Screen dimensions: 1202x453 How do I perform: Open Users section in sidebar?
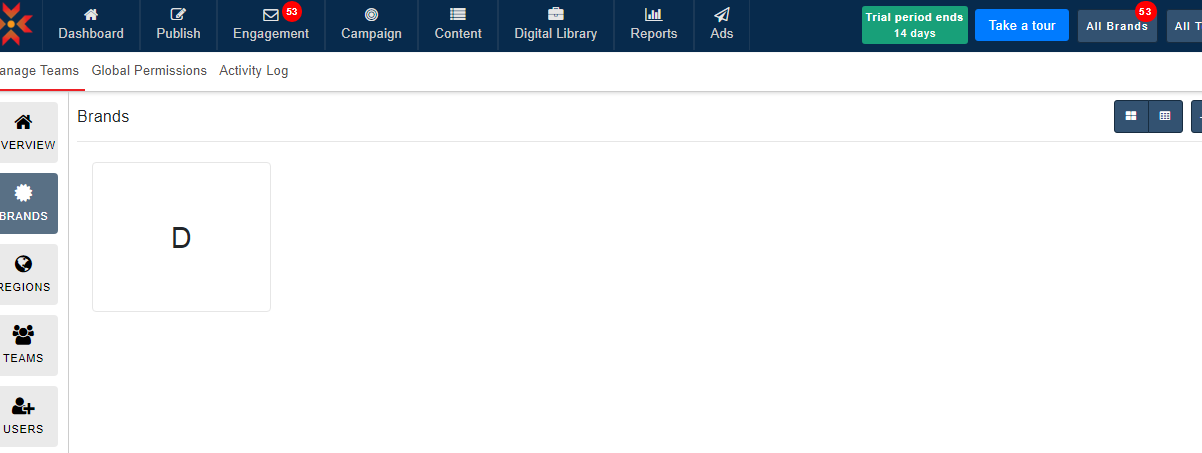pyautogui.click(x=24, y=416)
